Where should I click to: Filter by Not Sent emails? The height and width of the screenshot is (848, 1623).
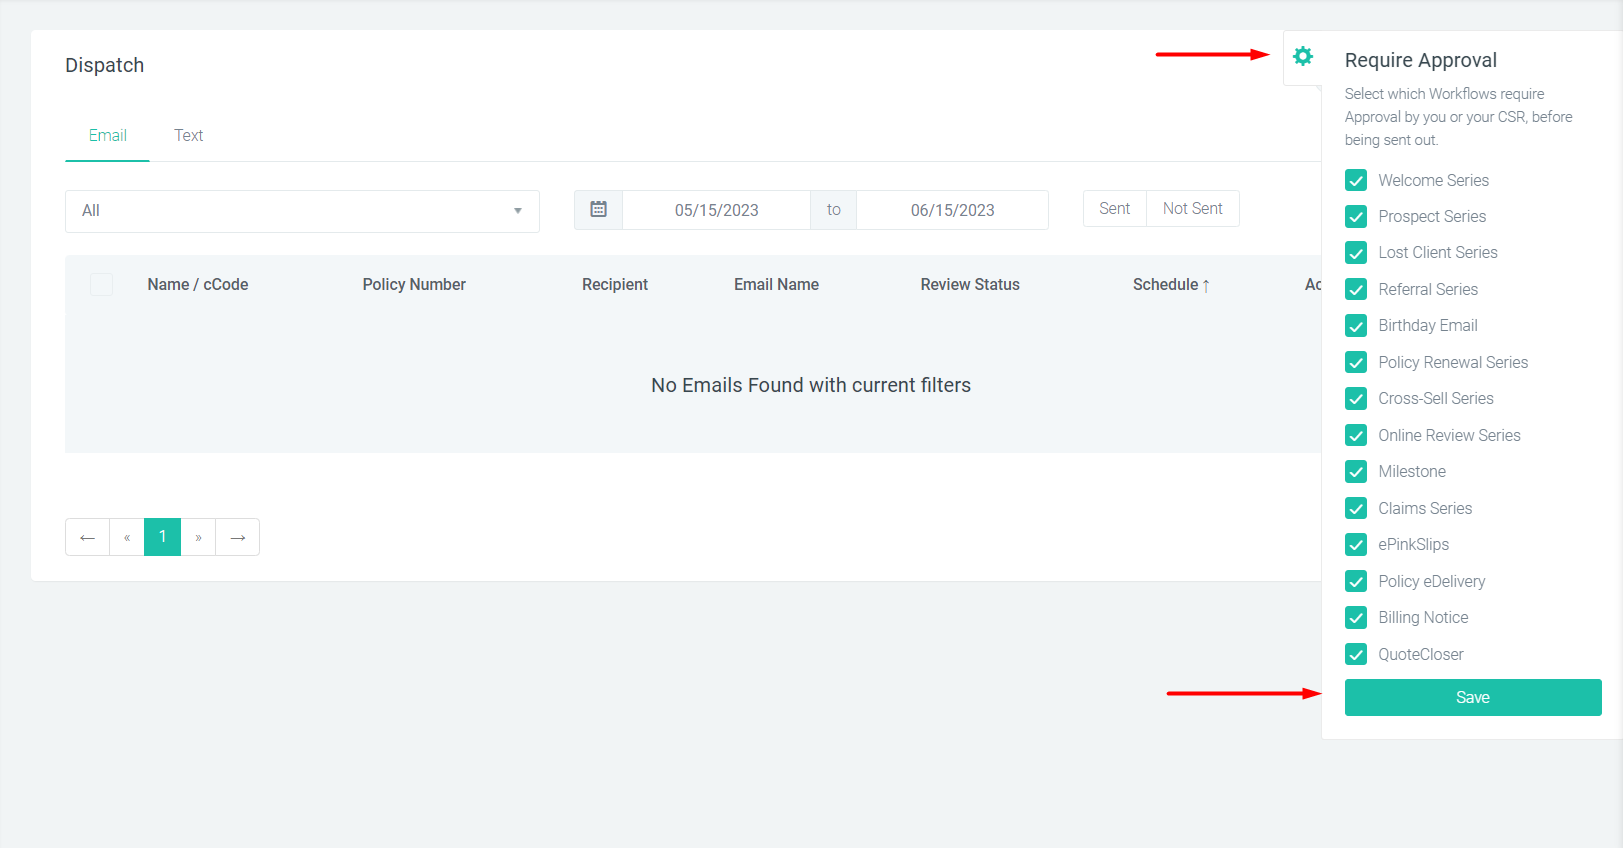coord(1192,209)
